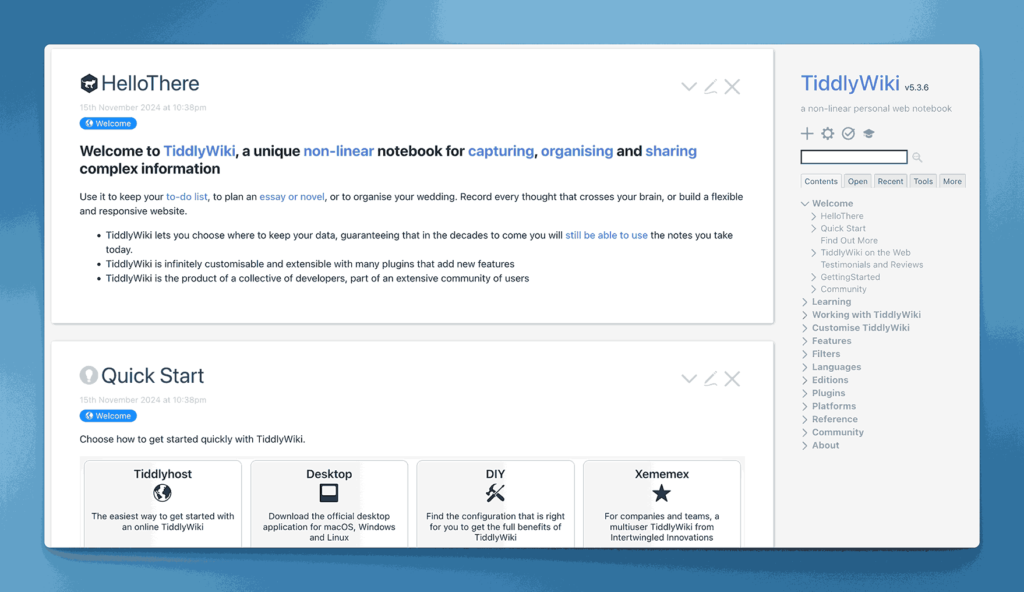Open more actions chevron on Quick Start tiddler
The image size is (1024, 592).
pos(688,378)
